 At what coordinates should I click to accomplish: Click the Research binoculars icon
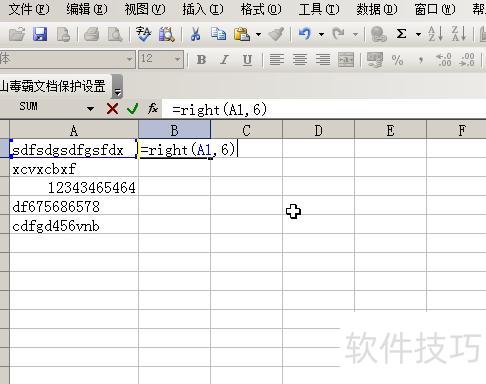(167, 34)
